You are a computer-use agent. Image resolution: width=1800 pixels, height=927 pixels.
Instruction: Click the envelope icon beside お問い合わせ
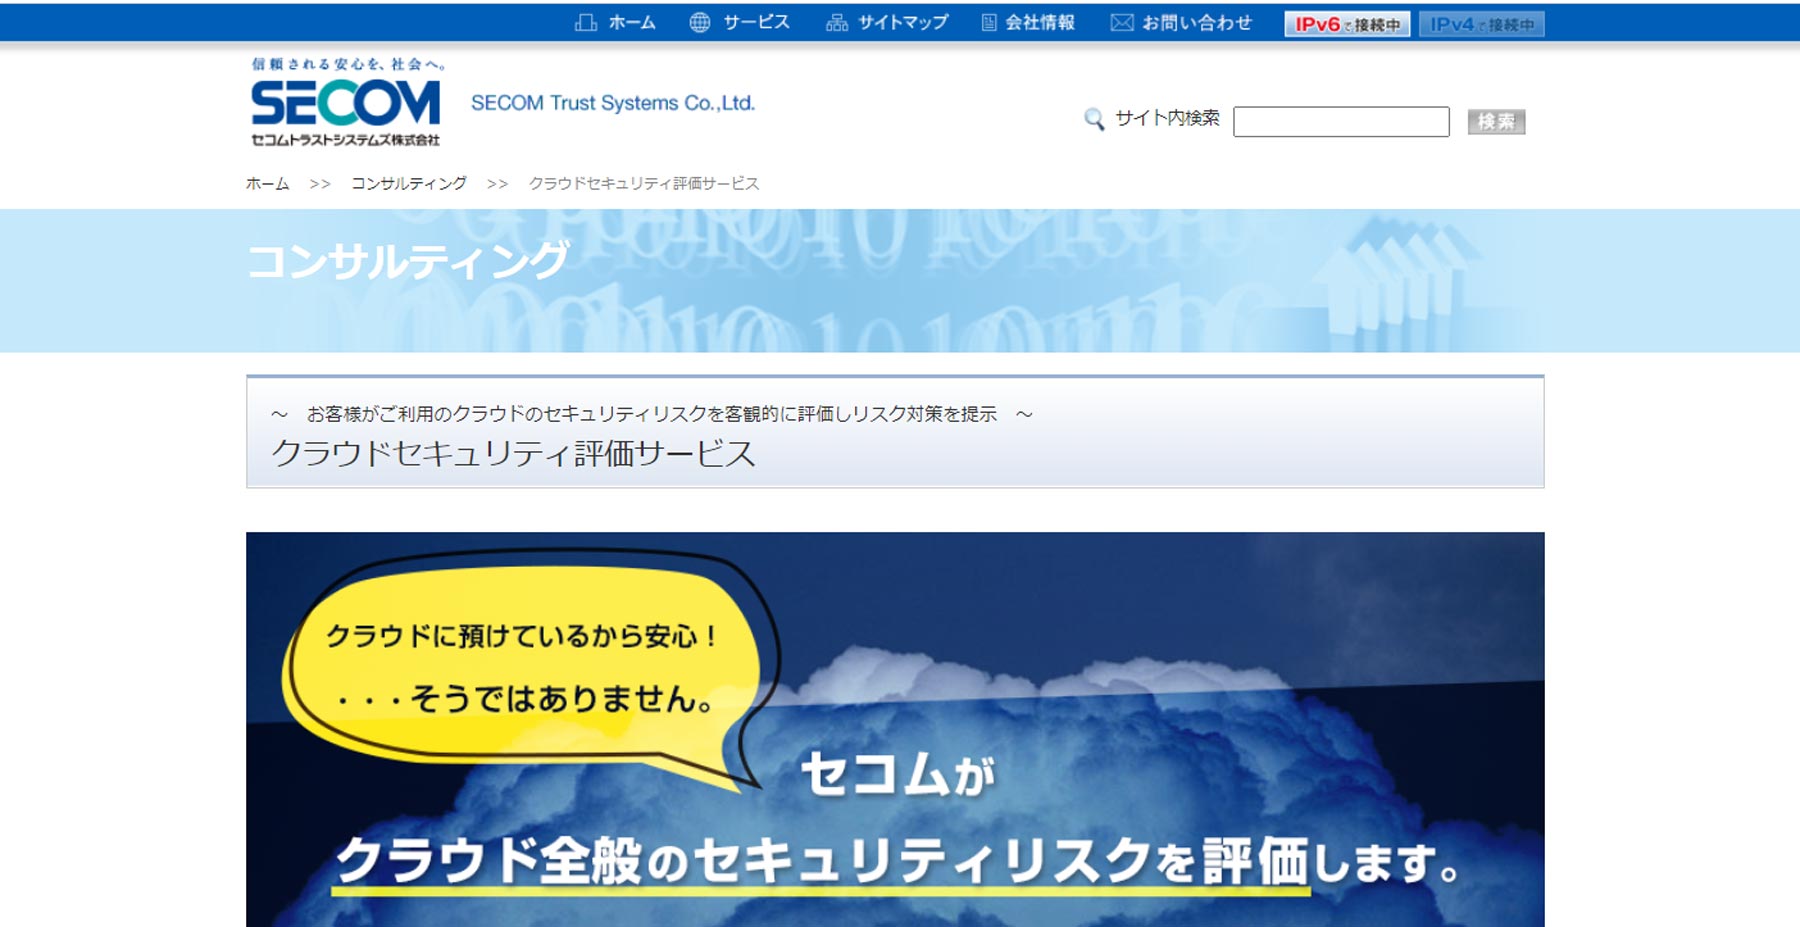coord(1122,22)
